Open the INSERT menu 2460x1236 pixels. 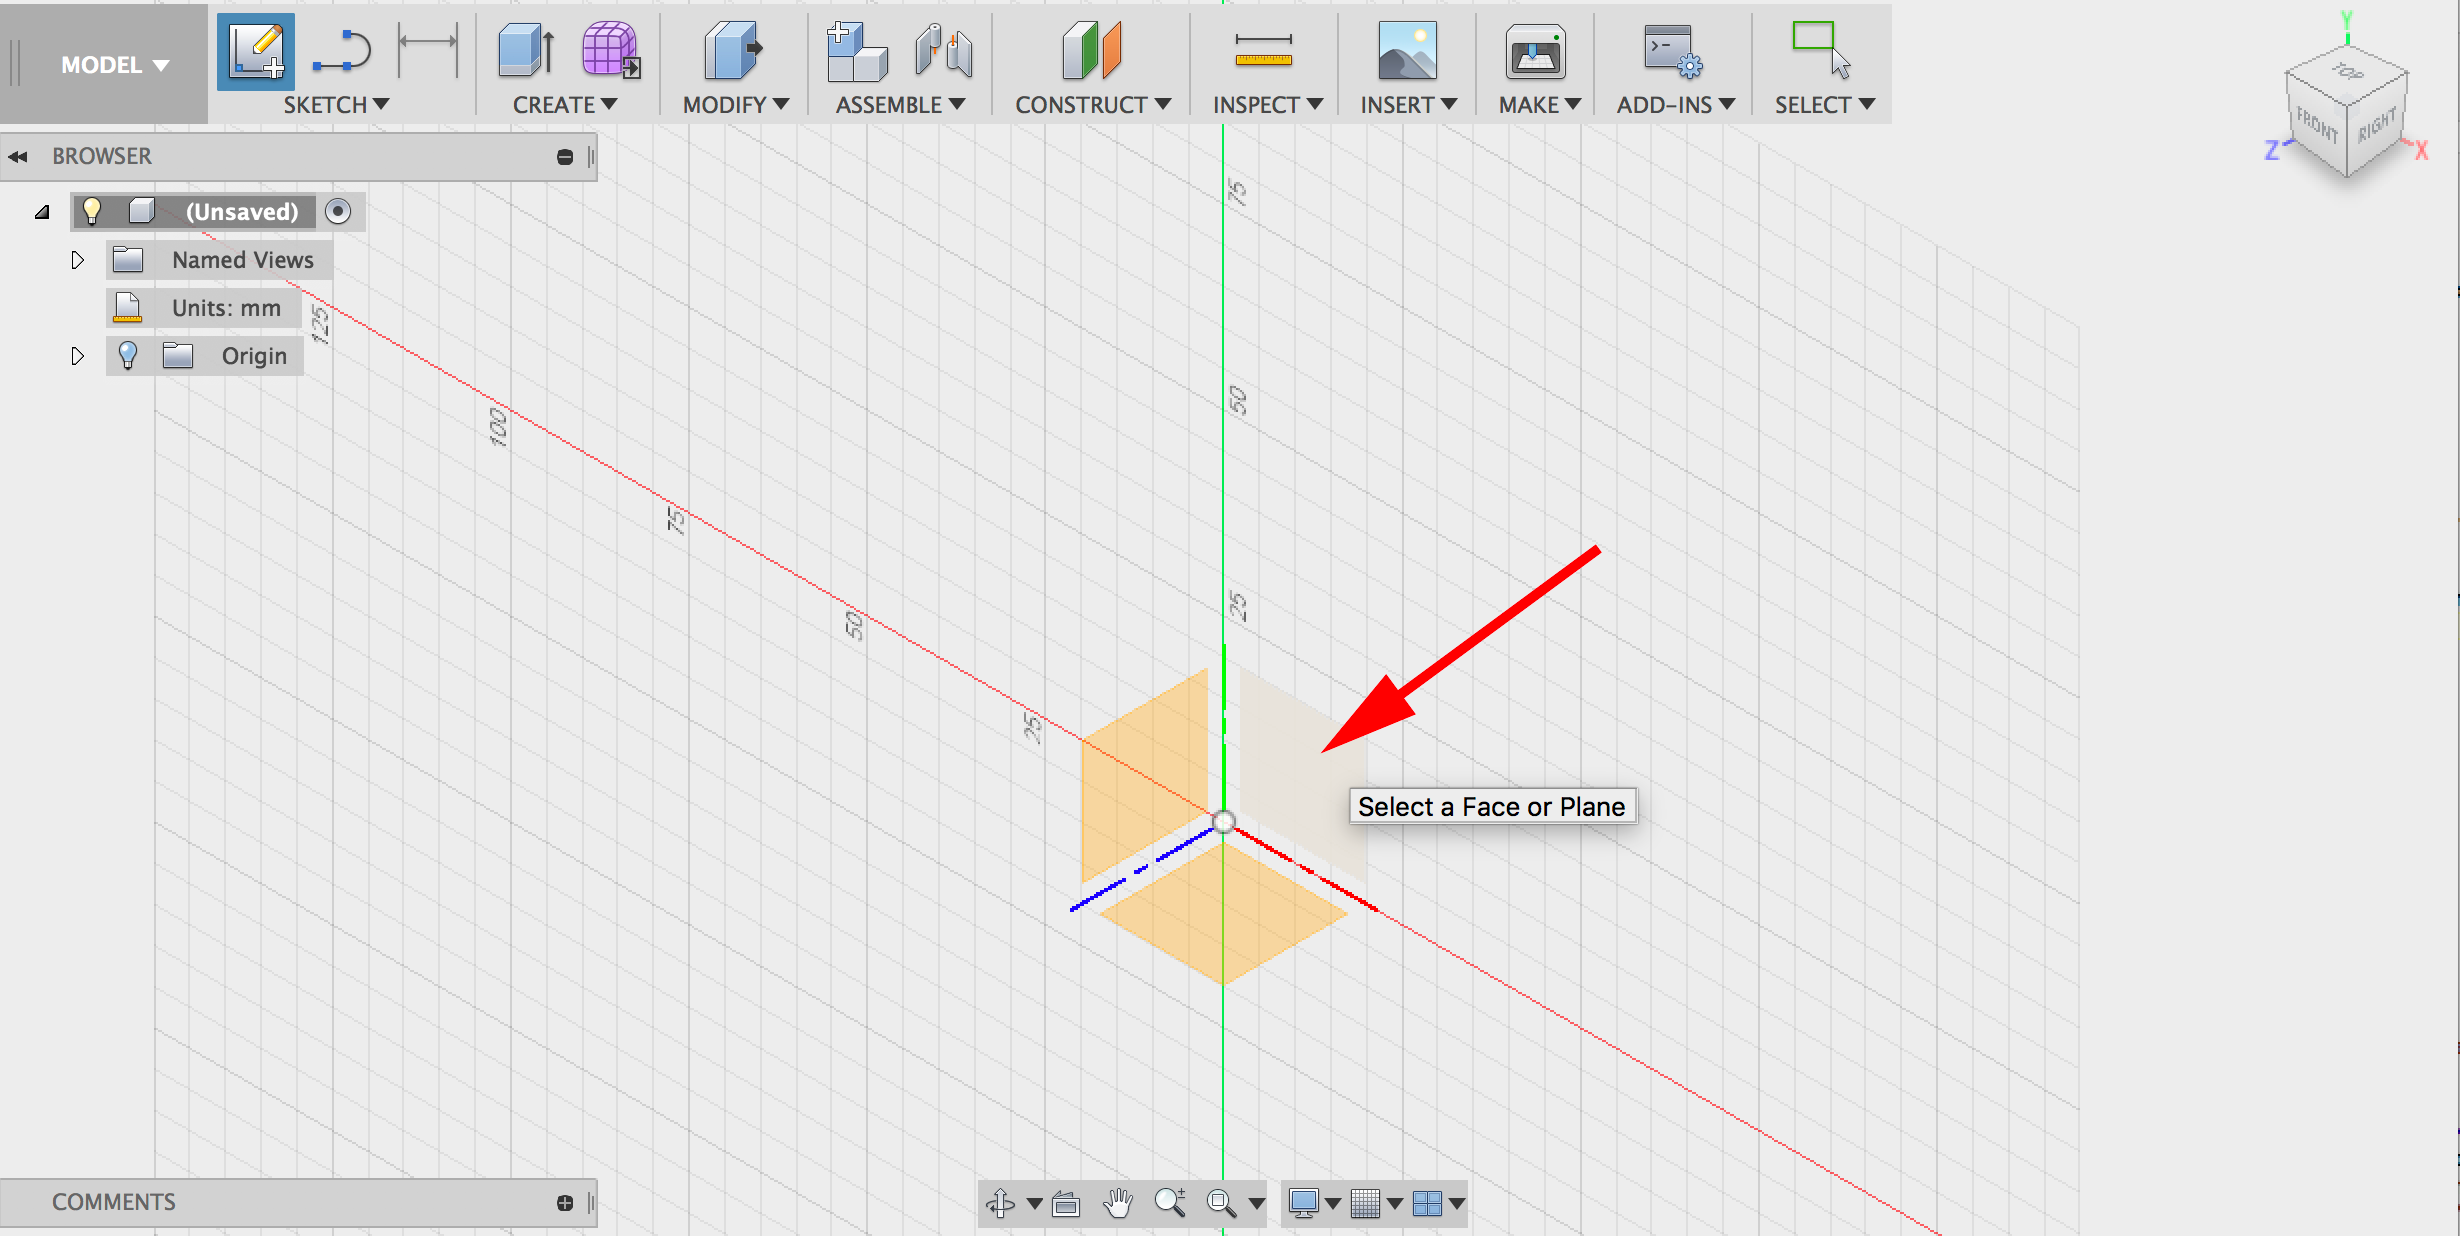(x=1408, y=105)
